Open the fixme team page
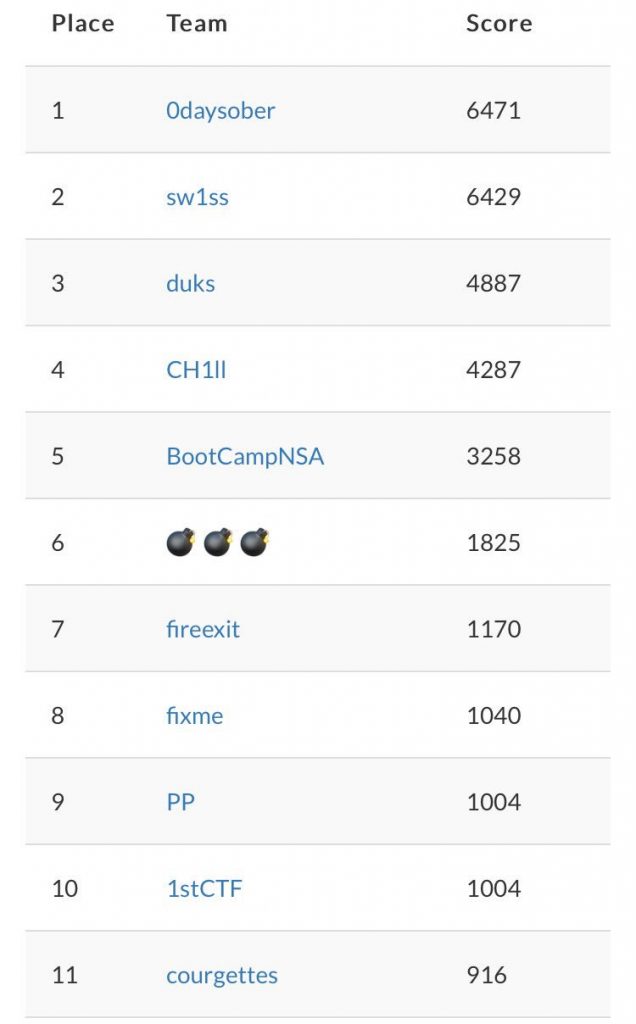This screenshot has width=636, height=1024. 194,715
